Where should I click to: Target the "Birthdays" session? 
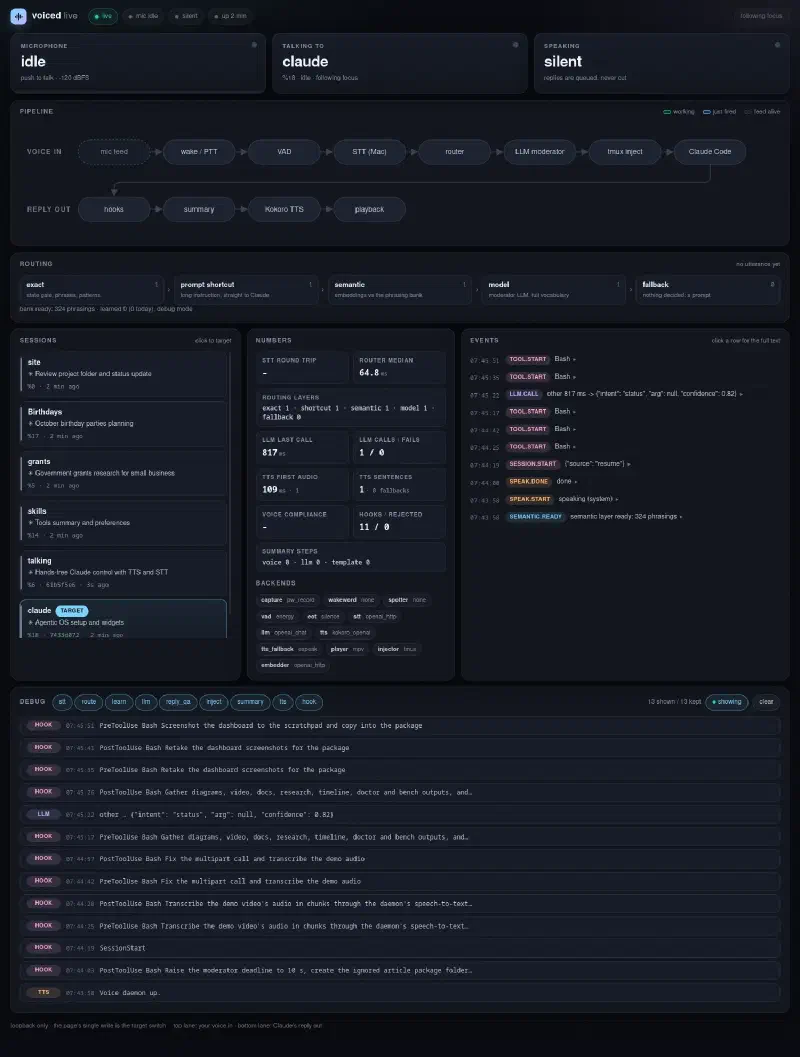click(x=123, y=423)
